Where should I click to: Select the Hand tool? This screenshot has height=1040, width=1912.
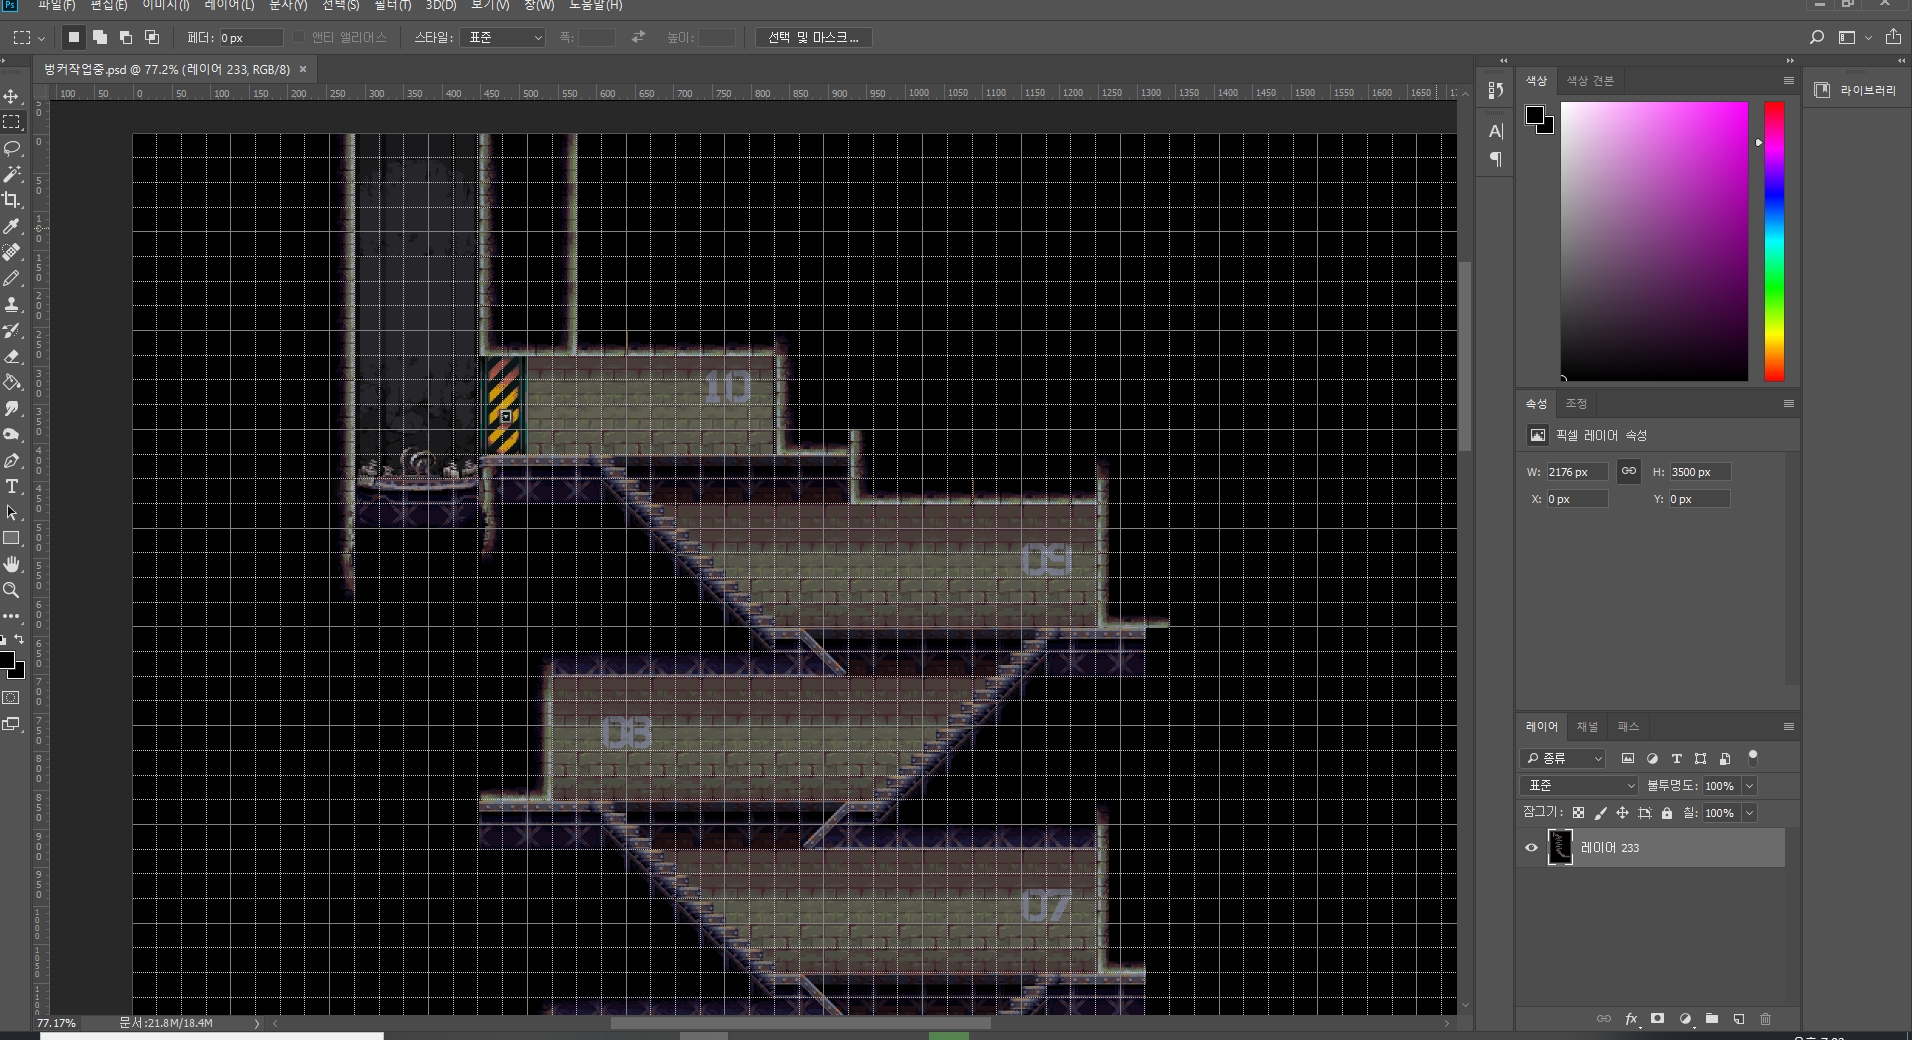click(12, 564)
